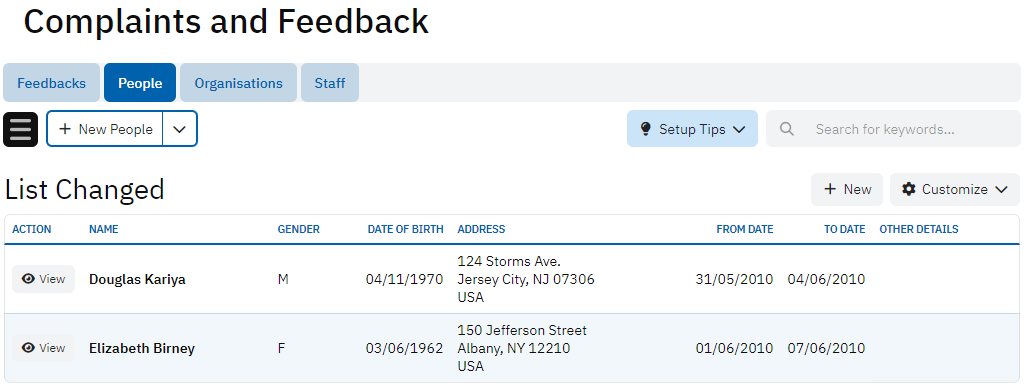Click the plus New button beside Customize
The image size is (1024, 389).
(x=846, y=189)
